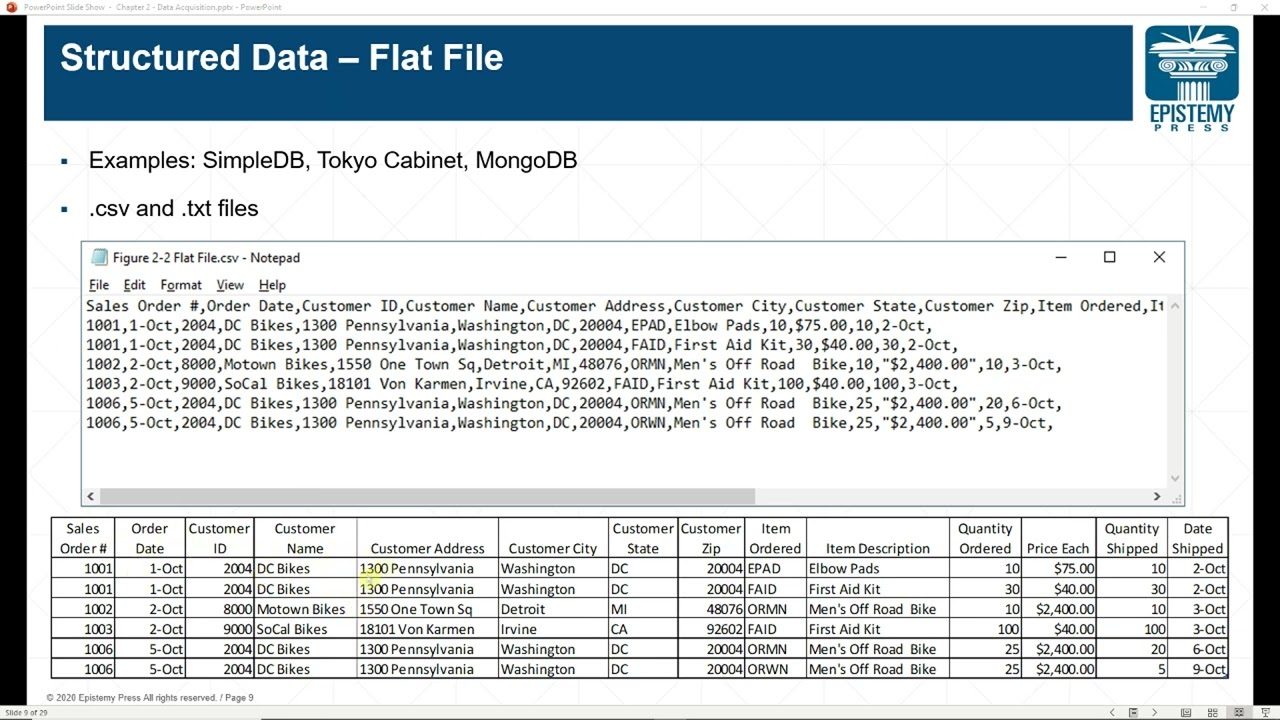Click the Epistemy Press logo
Viewport: 1280px width, 720px height.
tap(1191, 78)
